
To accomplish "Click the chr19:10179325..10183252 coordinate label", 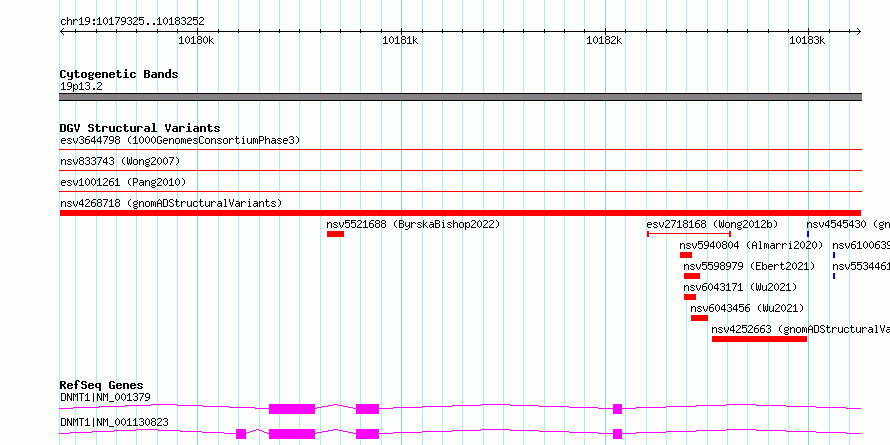I will [132, 22].
